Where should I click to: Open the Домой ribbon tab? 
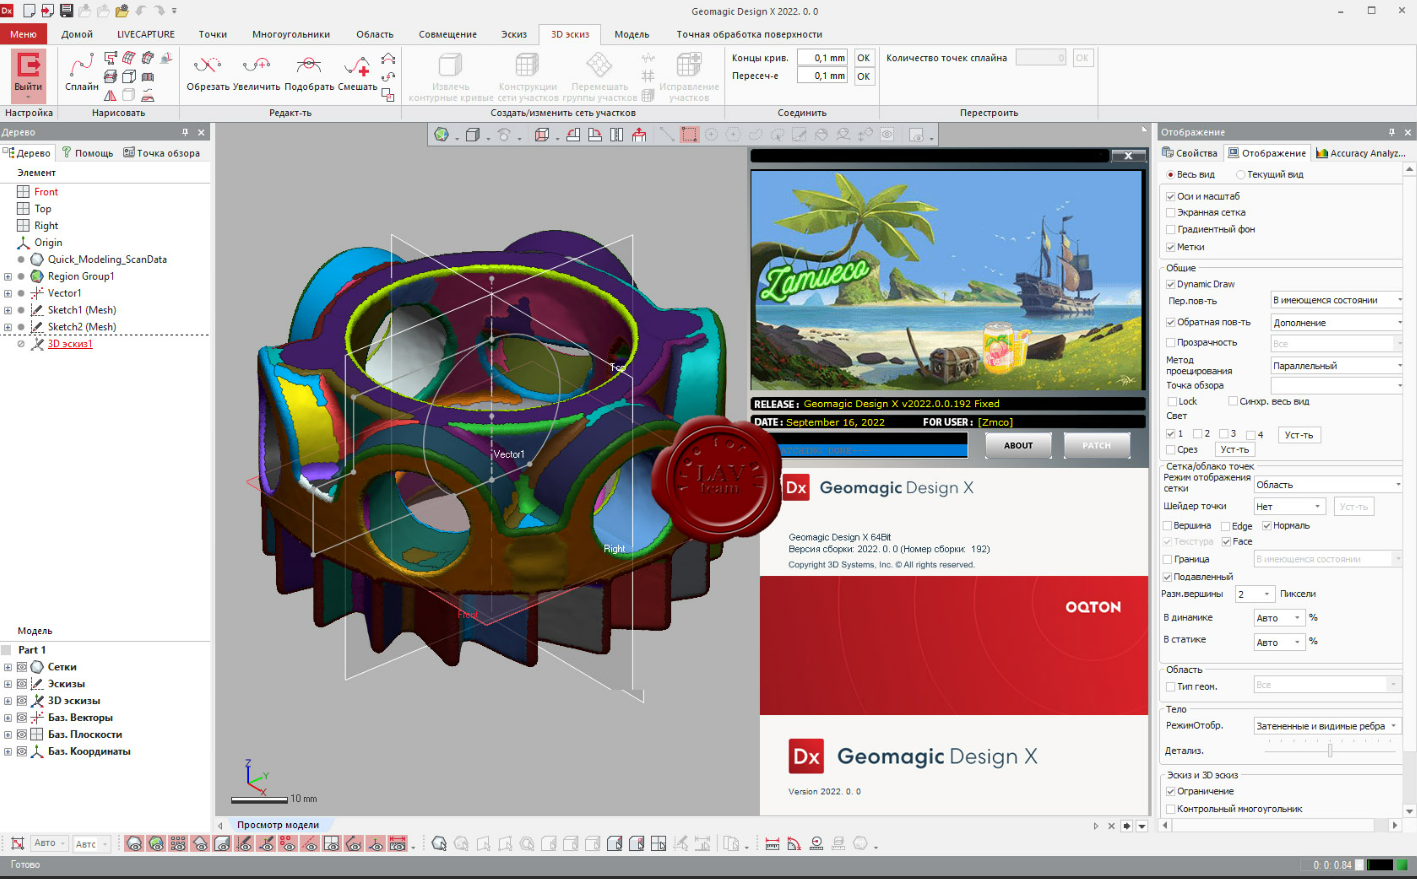point(77,34)
